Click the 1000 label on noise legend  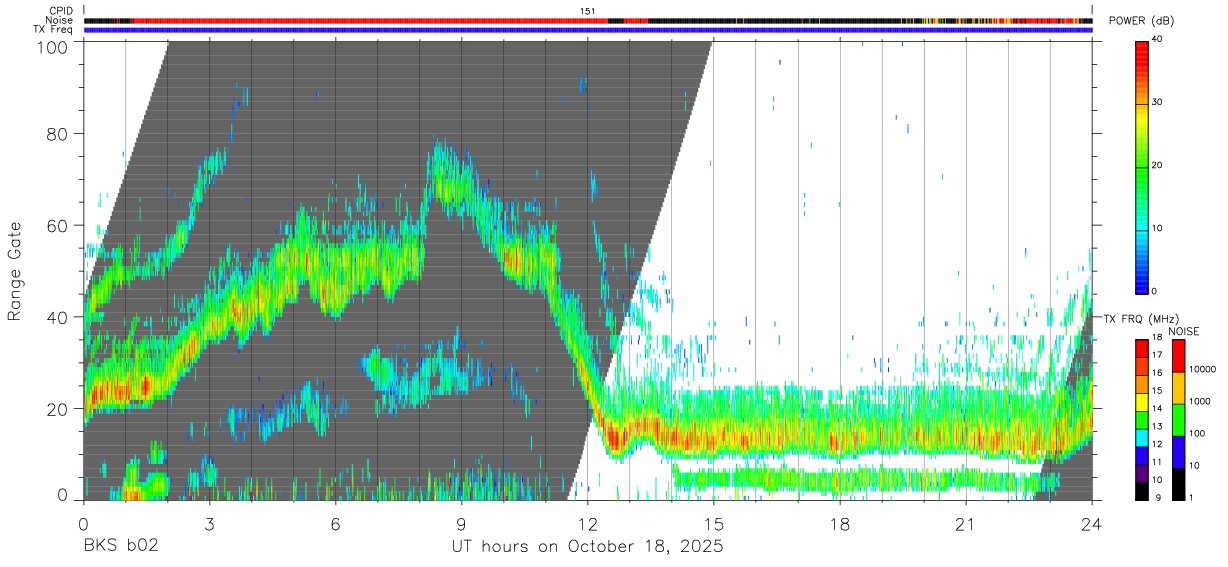point(1200,402)
